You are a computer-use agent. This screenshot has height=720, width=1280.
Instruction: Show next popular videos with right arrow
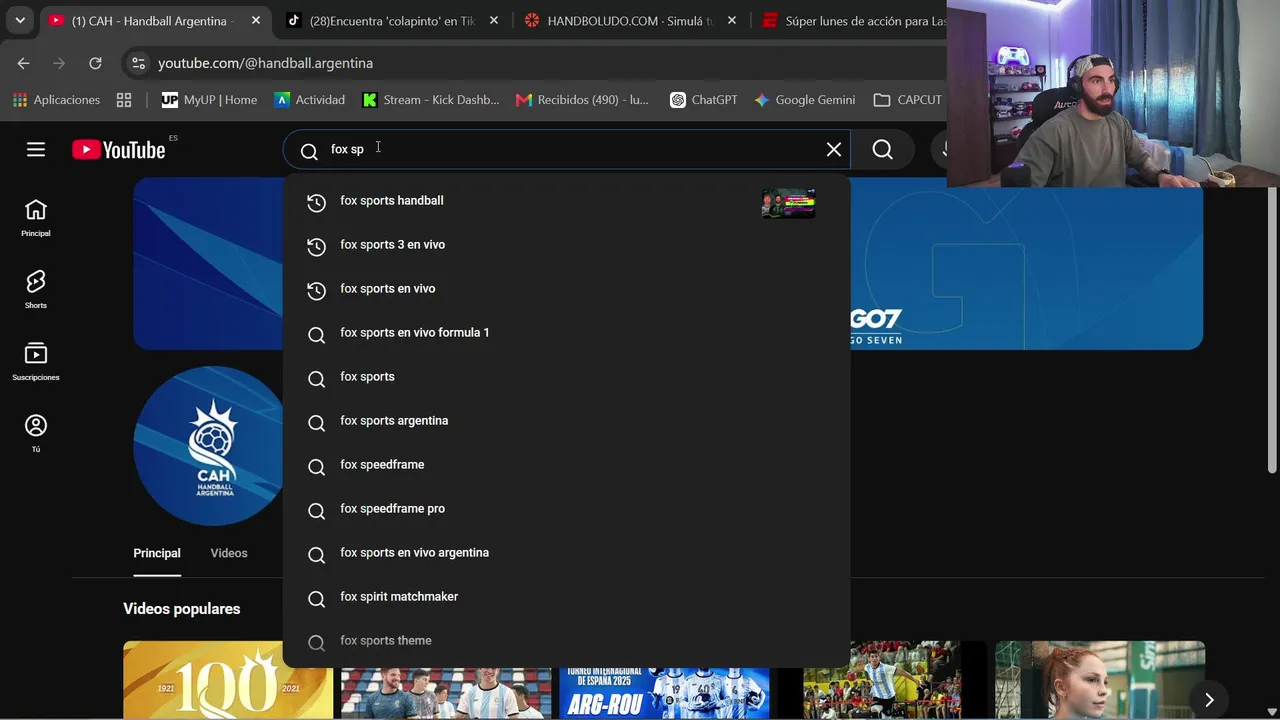click(x=1209, y=700)
